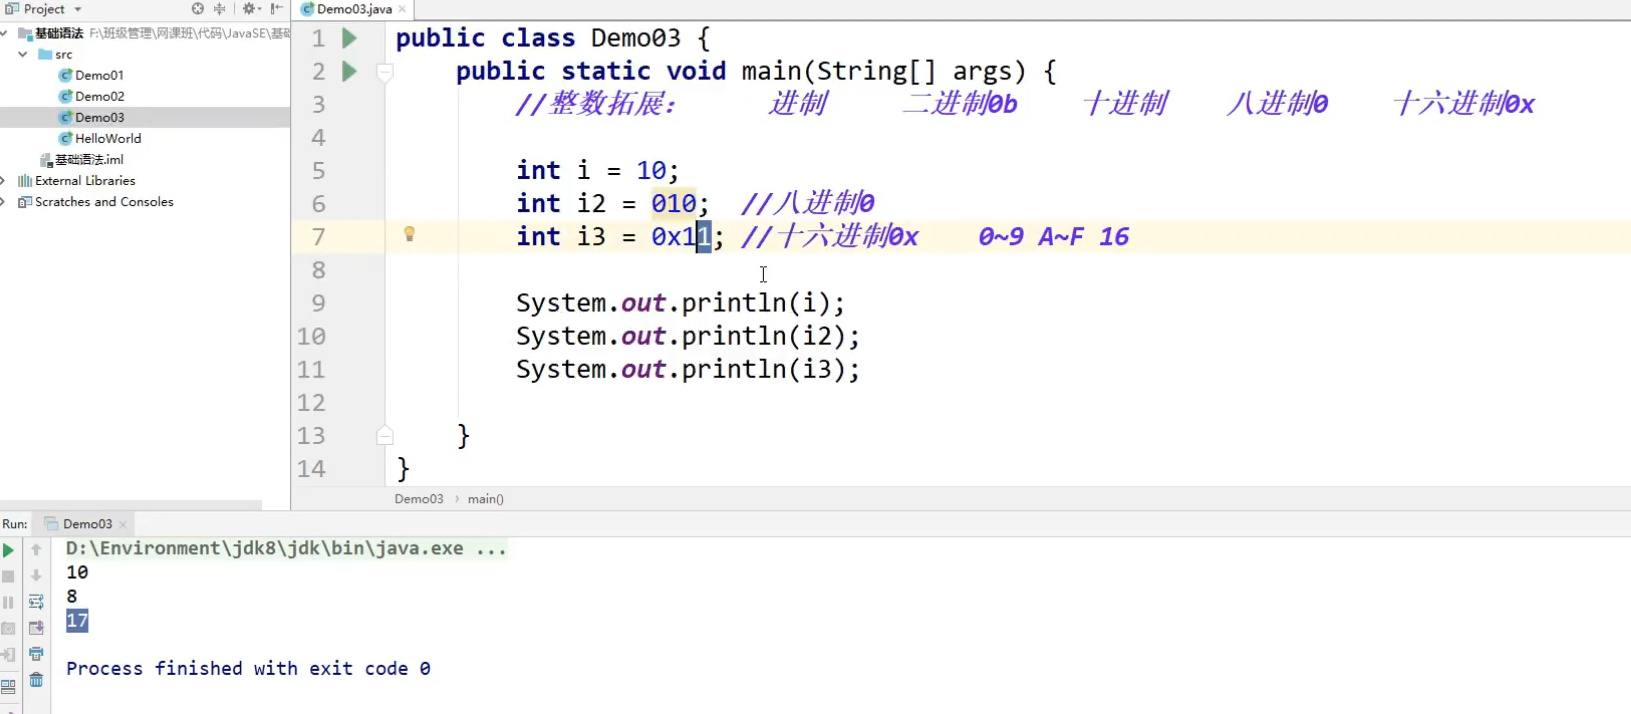Image resolution: width=1631 pixels, height=714 pixels.
Task: Click the Collapse All icon in the Project panel
Action: pyautogui.click(x=220, y=9)
